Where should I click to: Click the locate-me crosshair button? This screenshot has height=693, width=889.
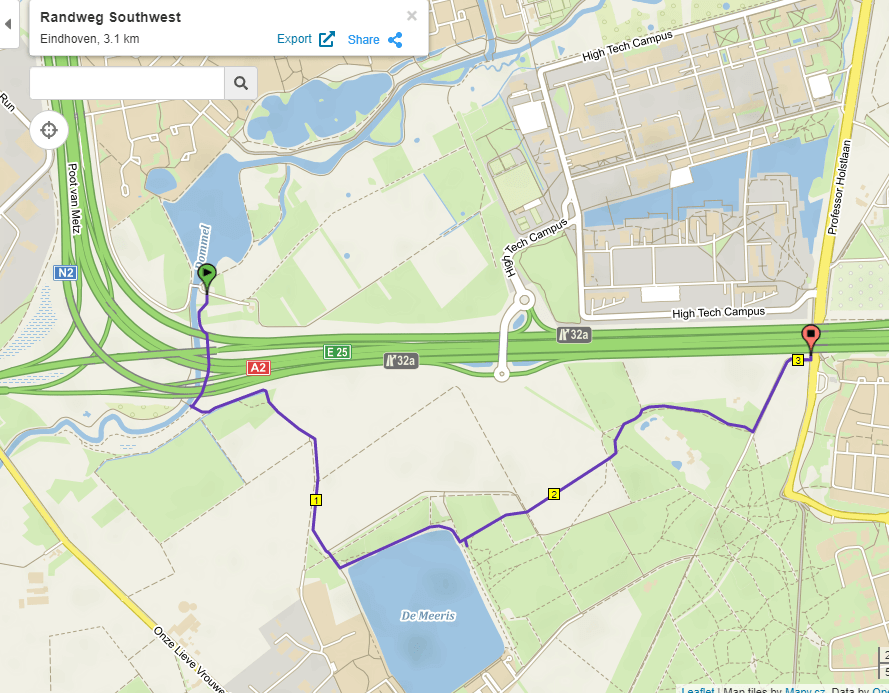tap(49, 130)
